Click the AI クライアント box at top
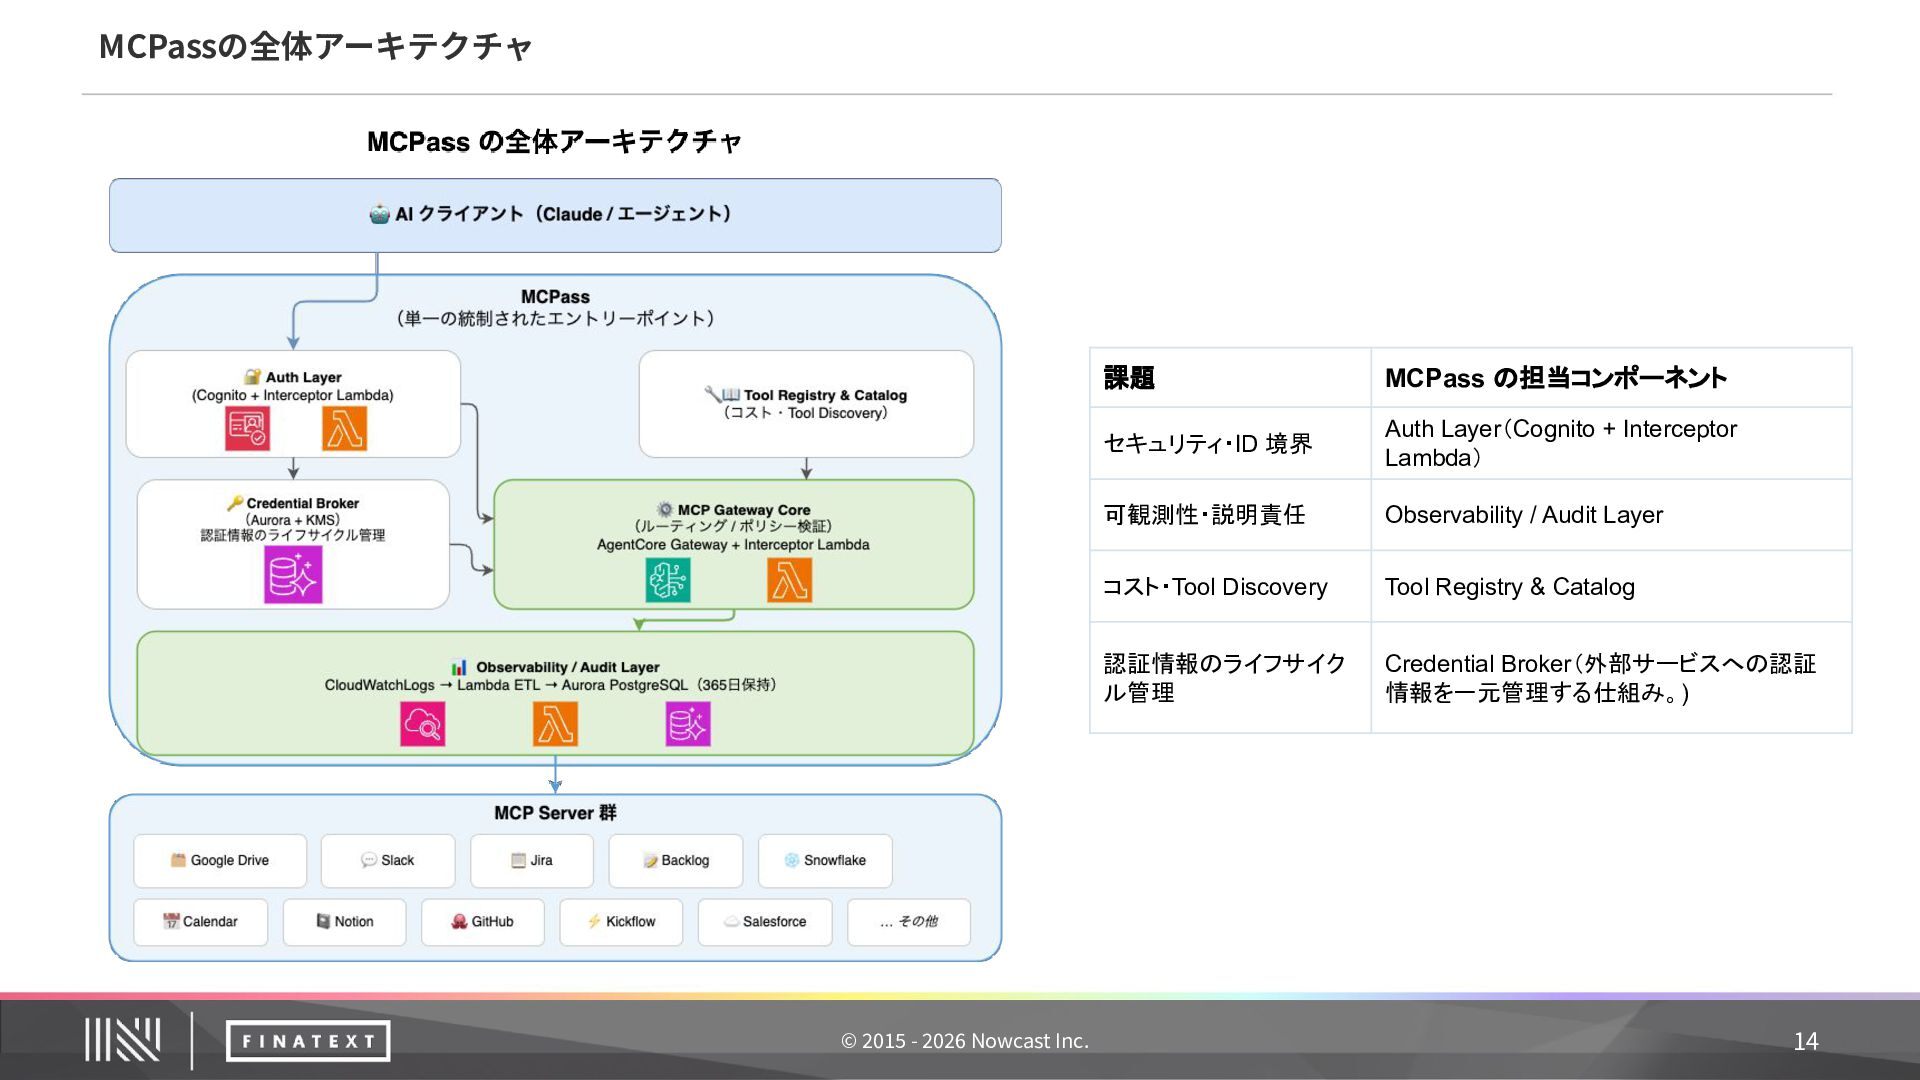 click(555, 215)
